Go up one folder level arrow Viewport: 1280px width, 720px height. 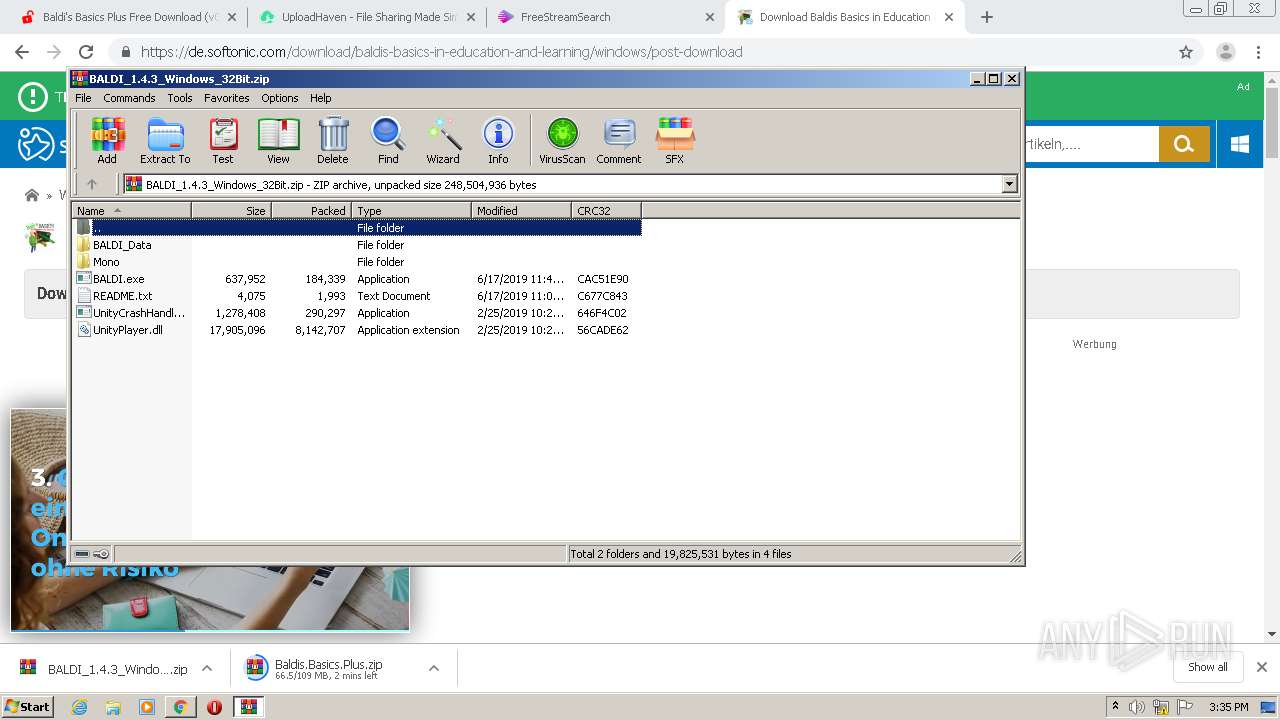click(92, 184)
